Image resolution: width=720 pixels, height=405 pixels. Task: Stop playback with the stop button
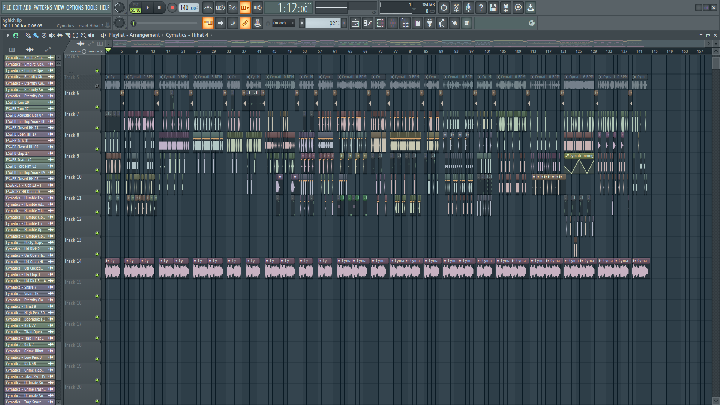(160, 8)
